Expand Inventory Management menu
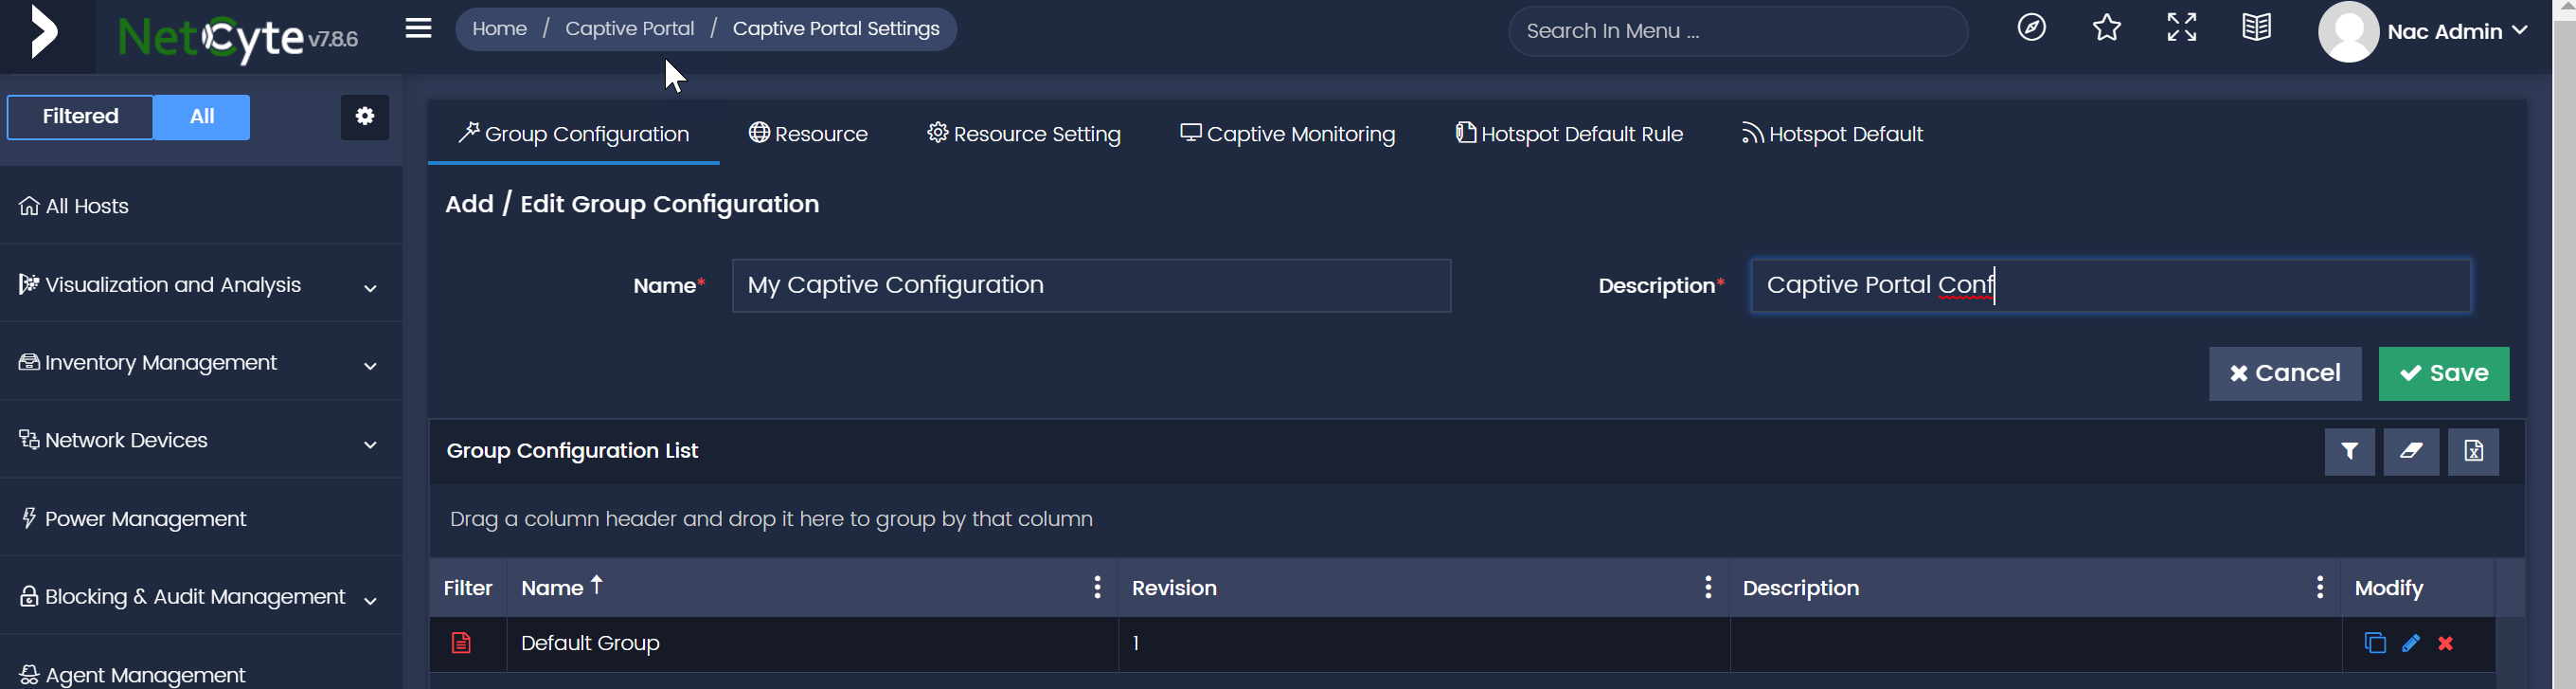Image resolution: width=2576 pixels, height=689 pixels. pos(200,363)
